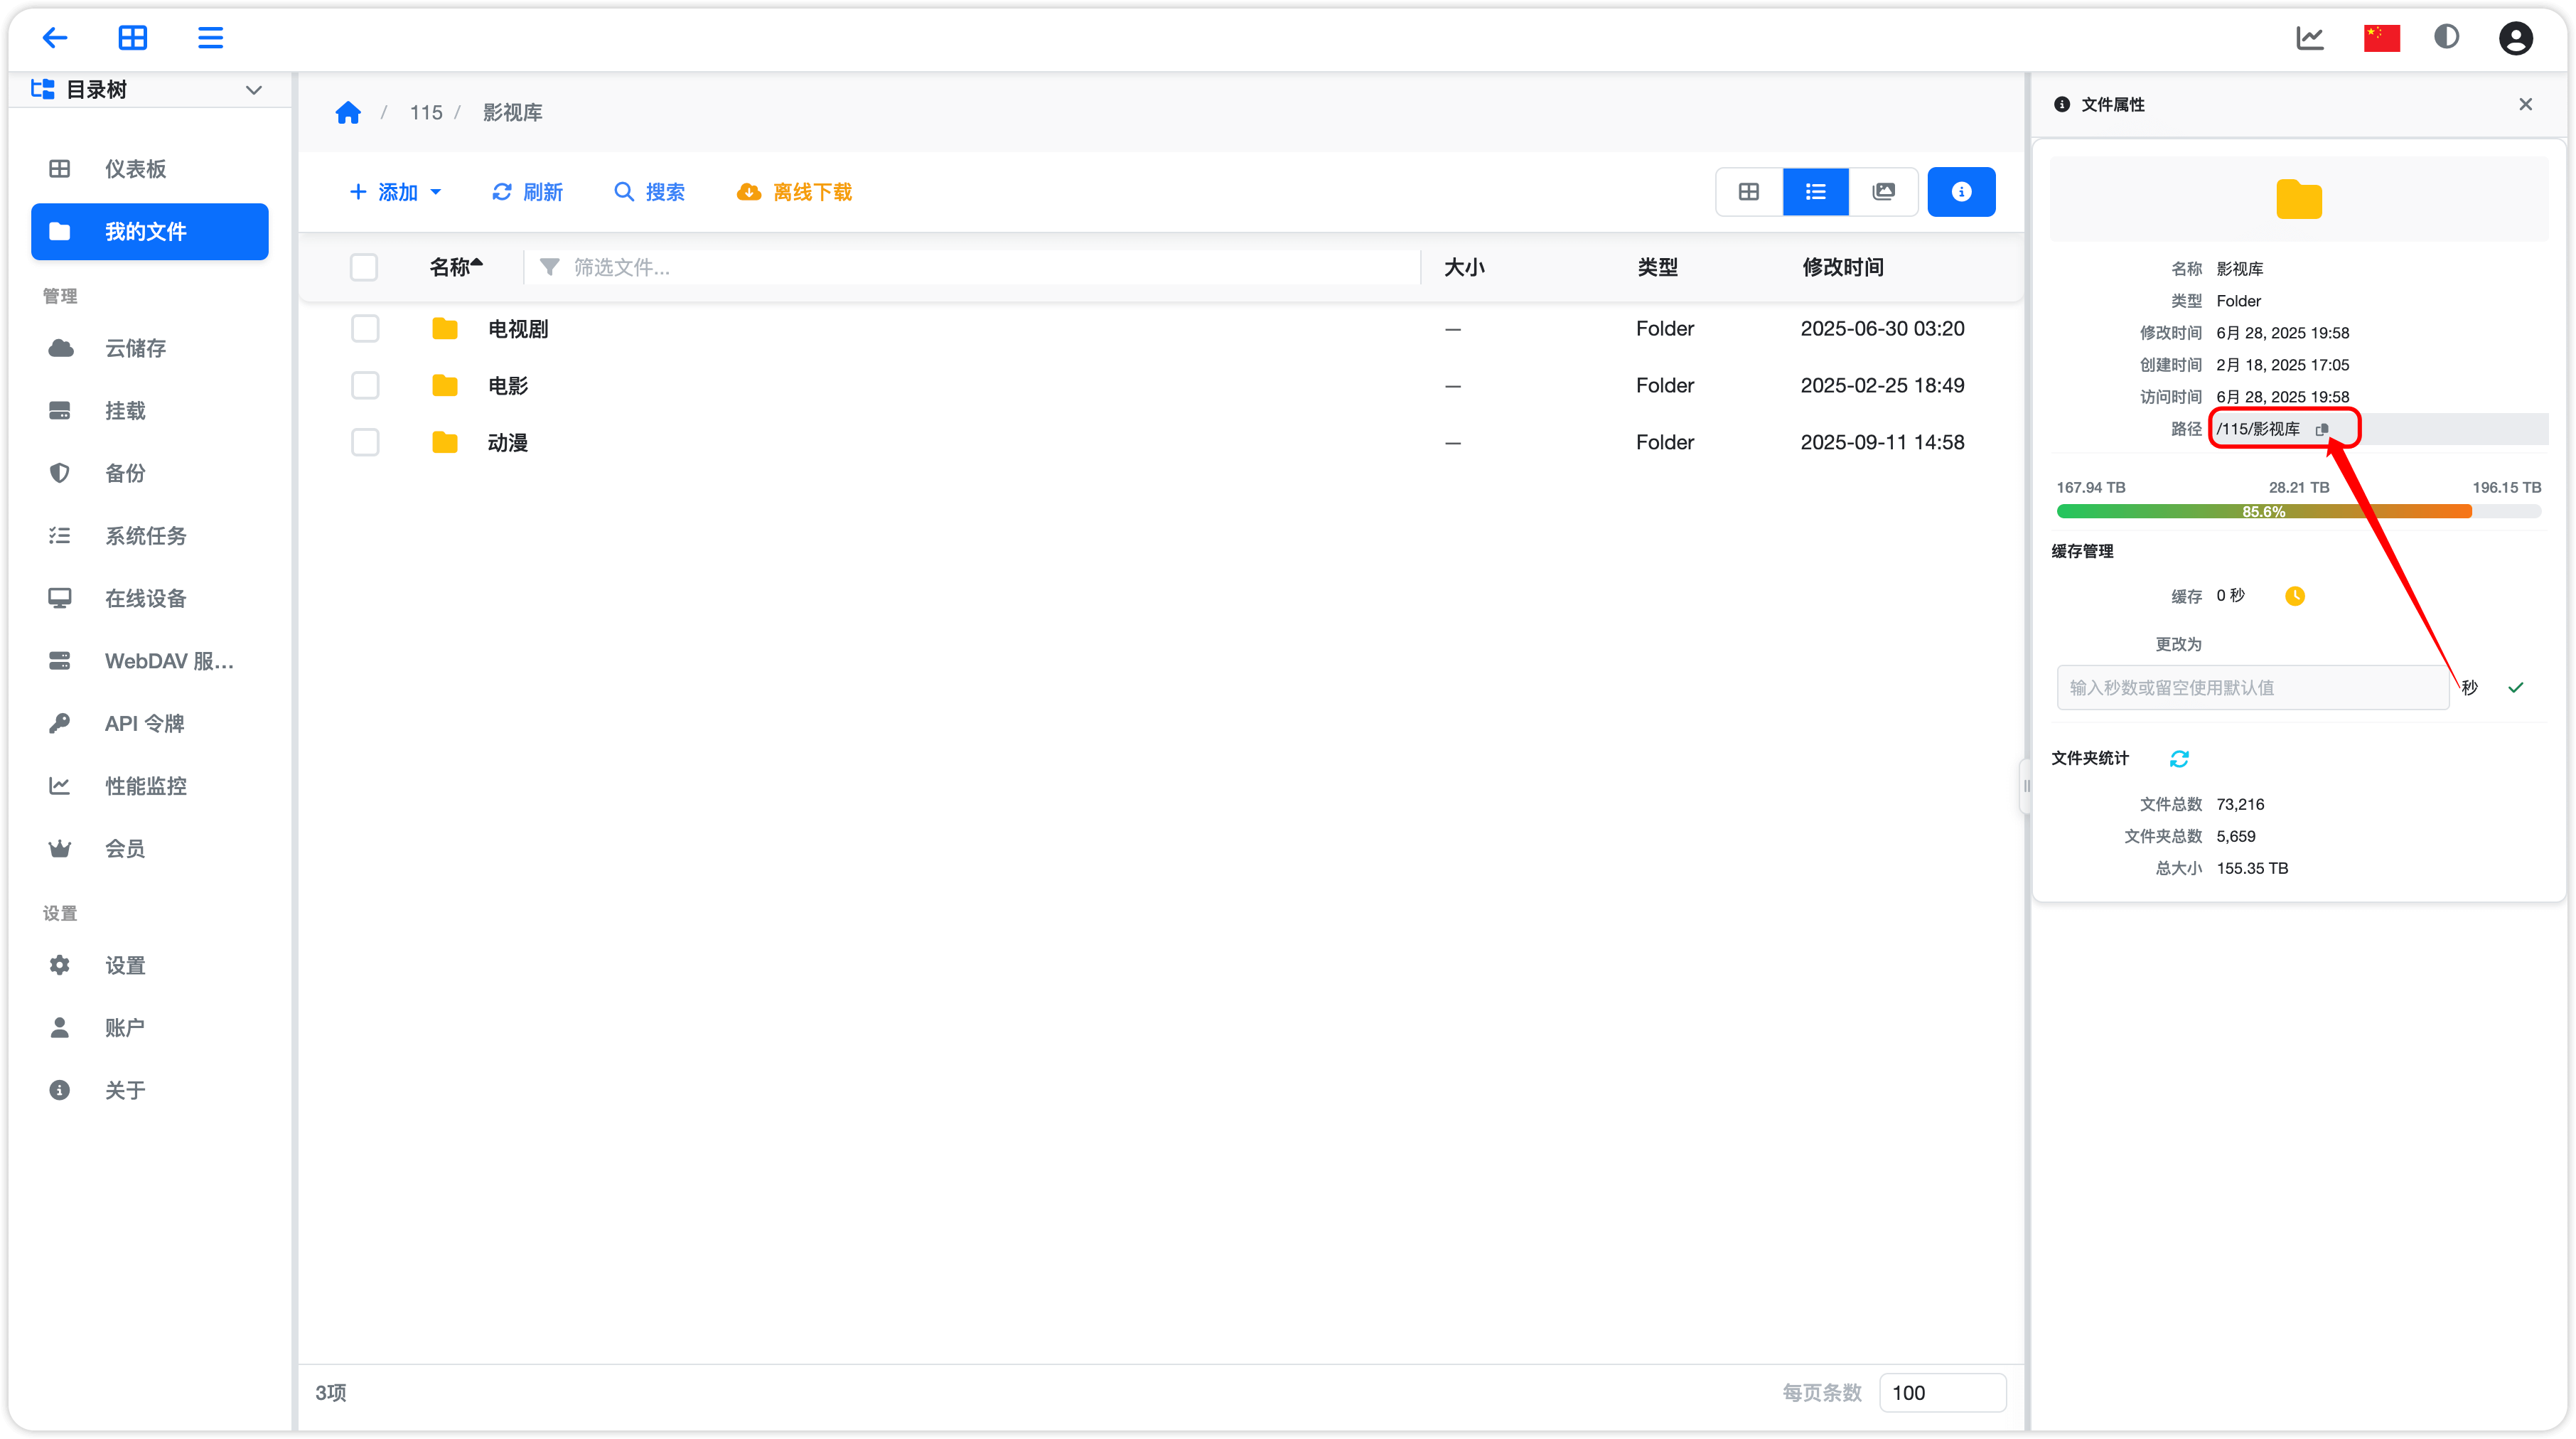Toggle dark mode contrast icon
Viewport: 2576px width, 1439px height.
[2446, 38]
